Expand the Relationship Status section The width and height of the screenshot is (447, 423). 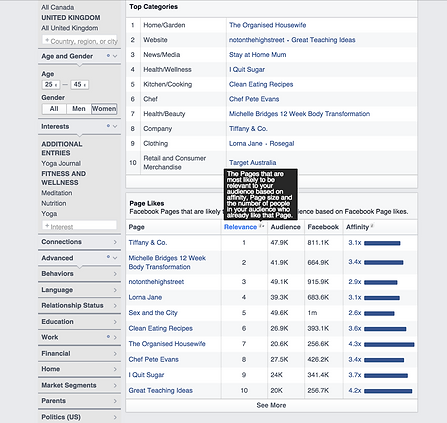[x=79, y=306]
